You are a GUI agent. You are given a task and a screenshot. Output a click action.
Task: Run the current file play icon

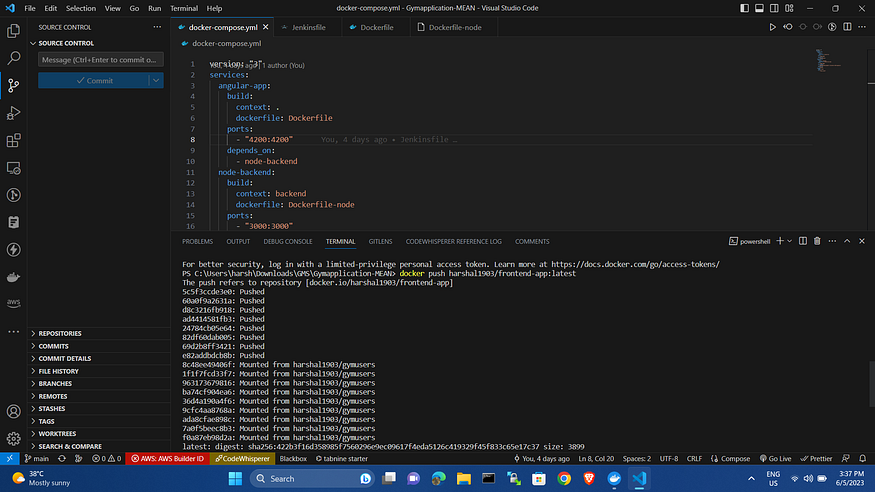(772, 27)
